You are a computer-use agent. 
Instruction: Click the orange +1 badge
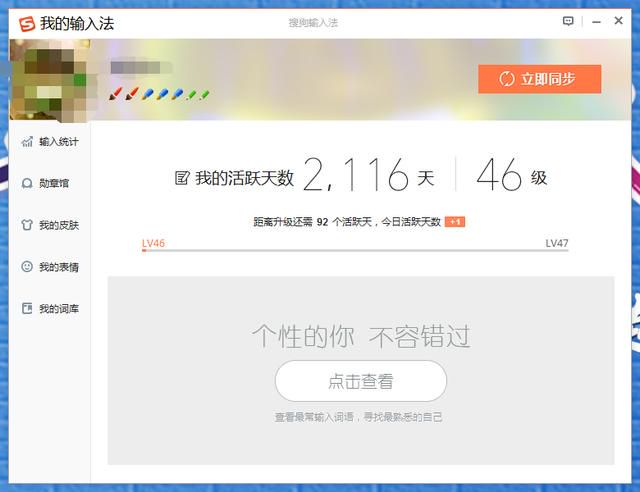(x=455, y=222)
